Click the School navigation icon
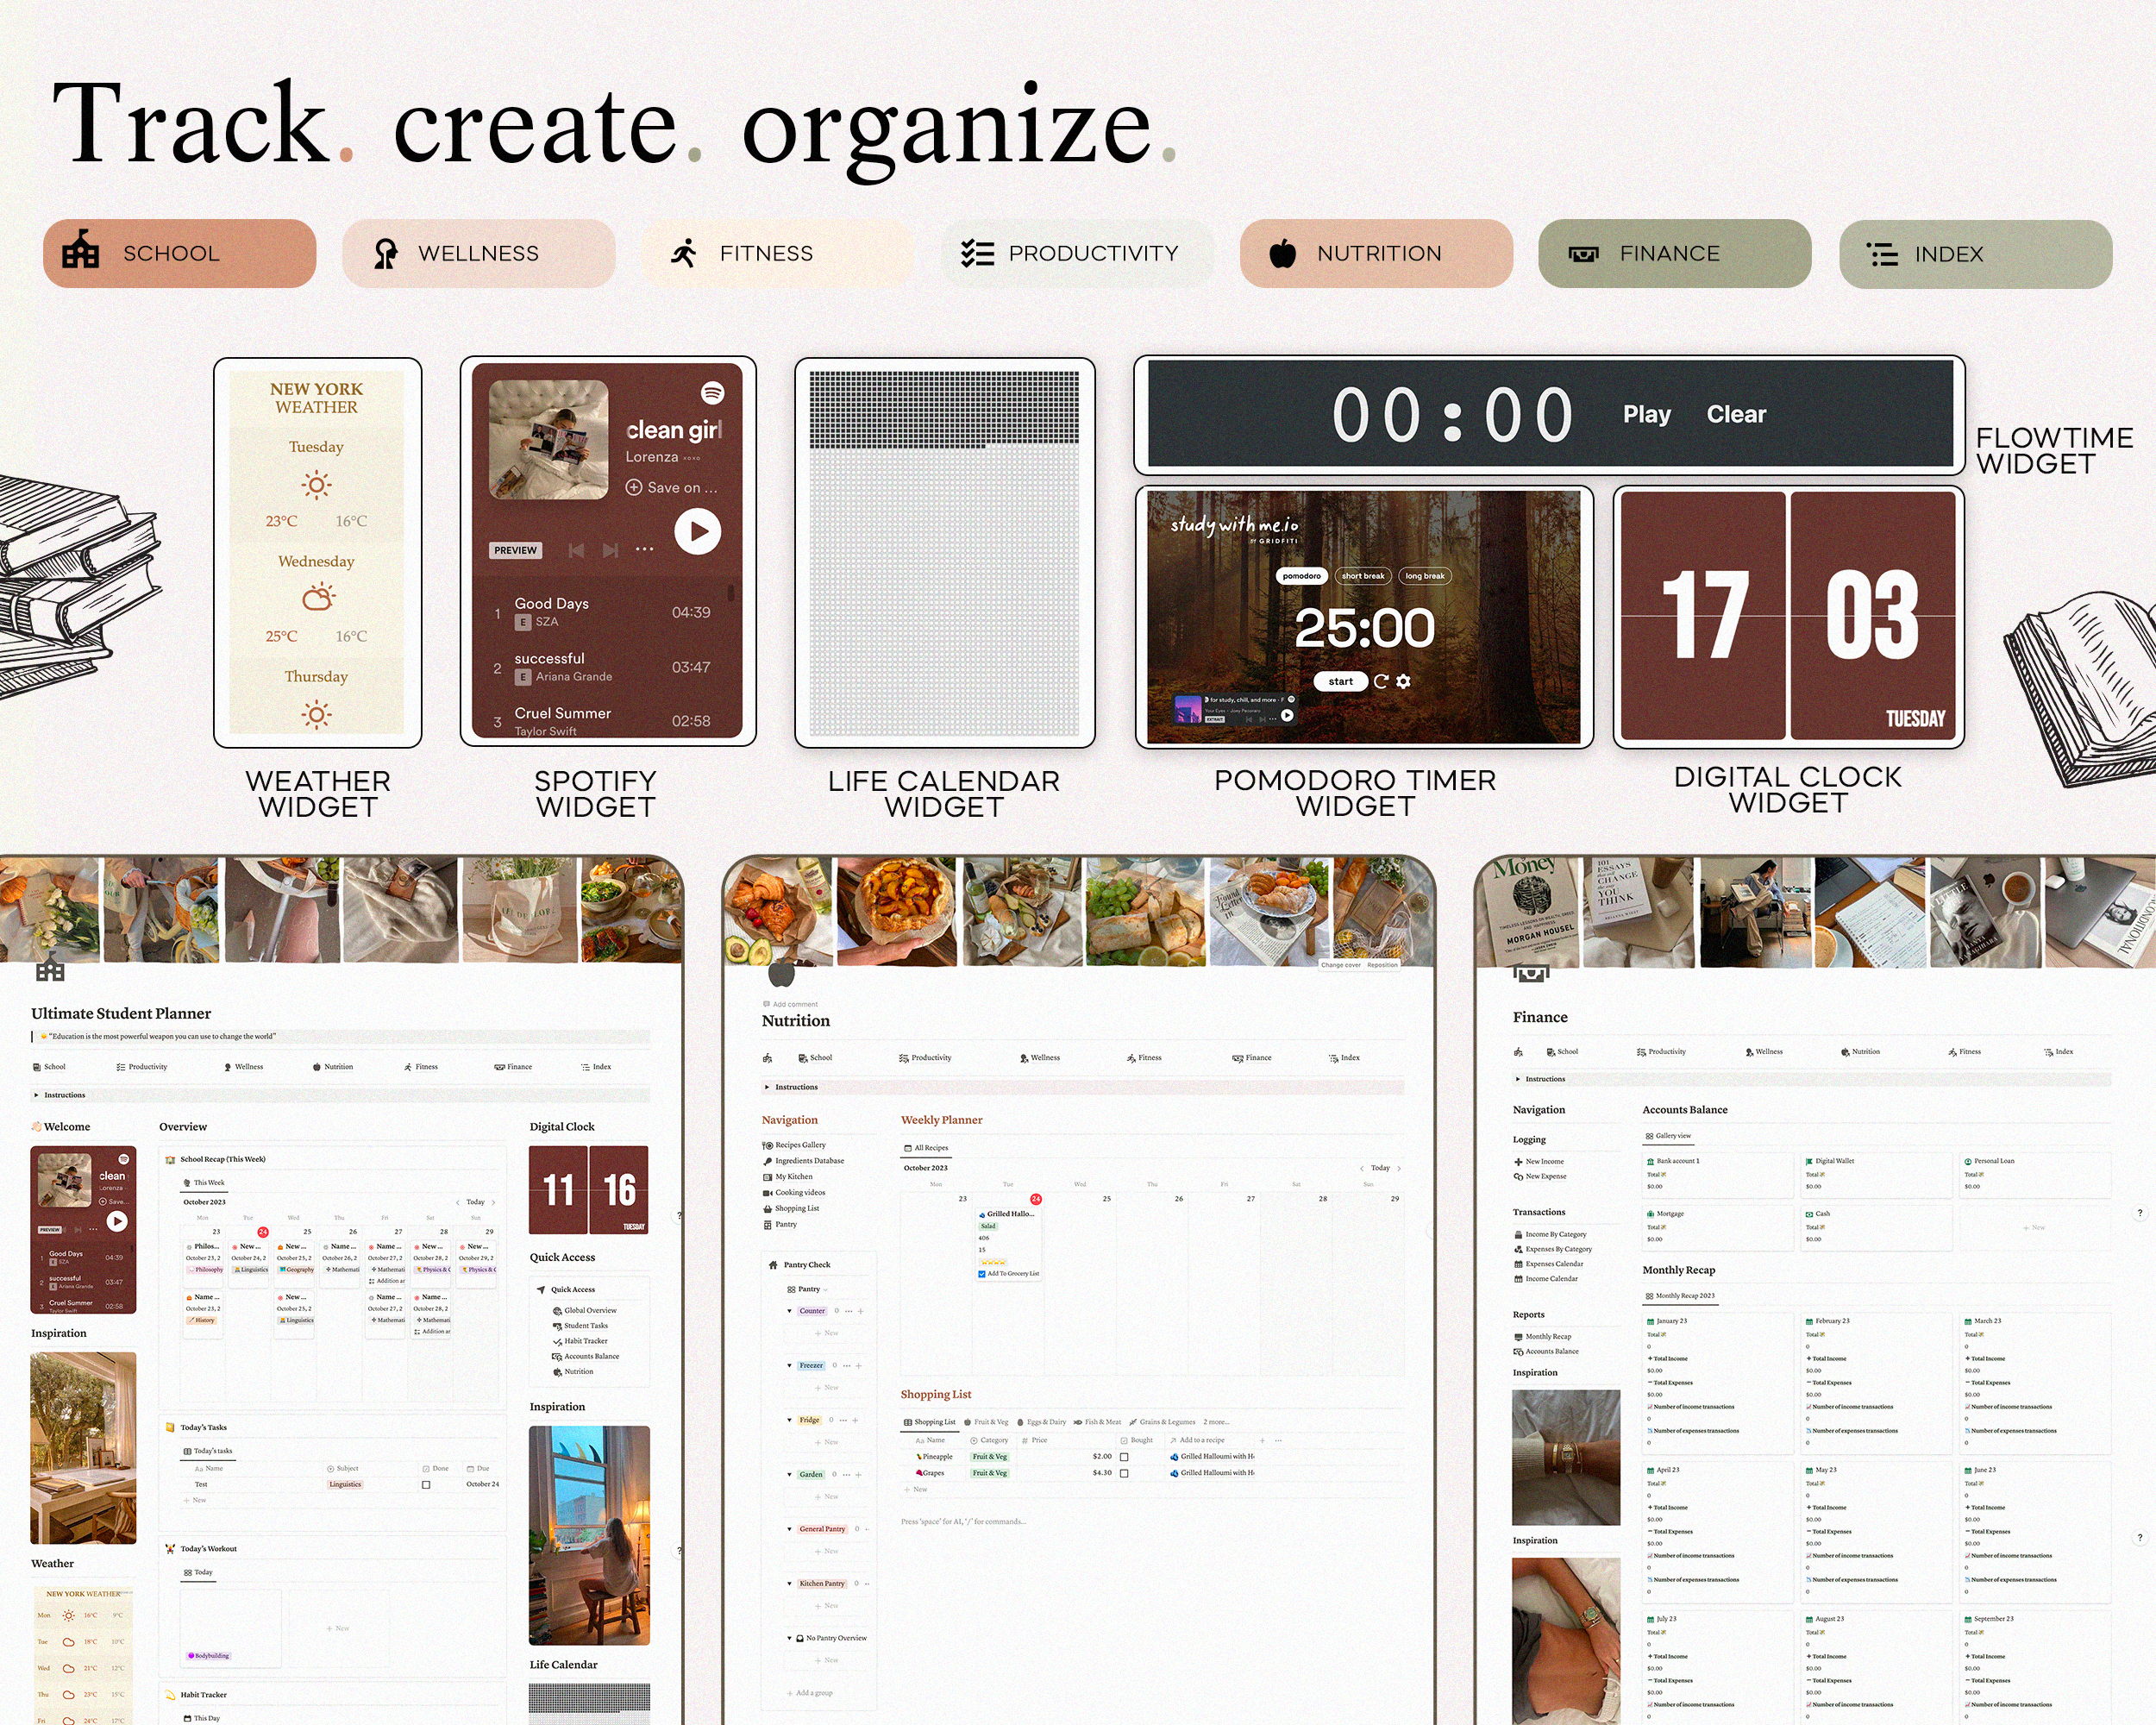 point(86,252)
